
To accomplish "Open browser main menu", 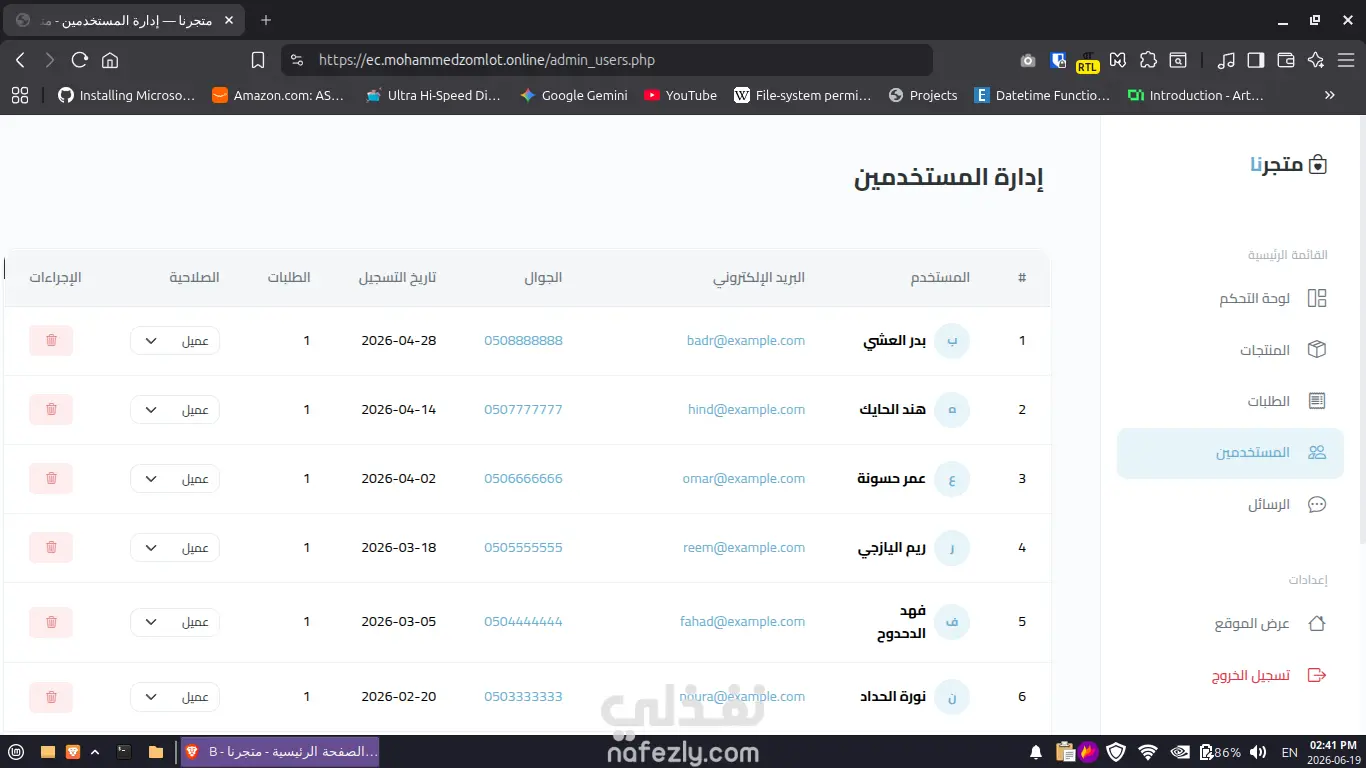I will [1346, 60].
